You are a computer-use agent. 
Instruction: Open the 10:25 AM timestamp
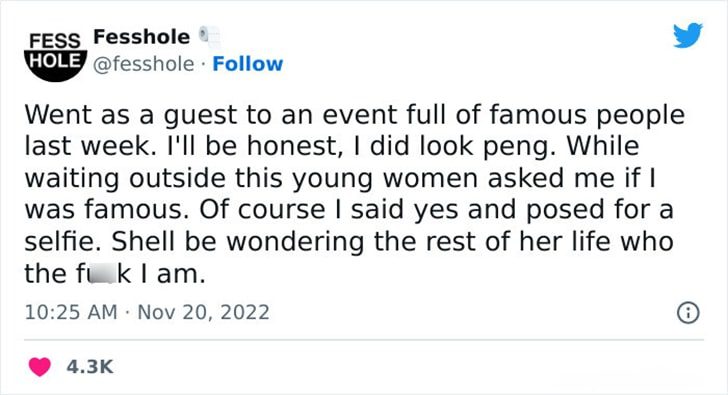pyautogui.click(x=71, y=312)
